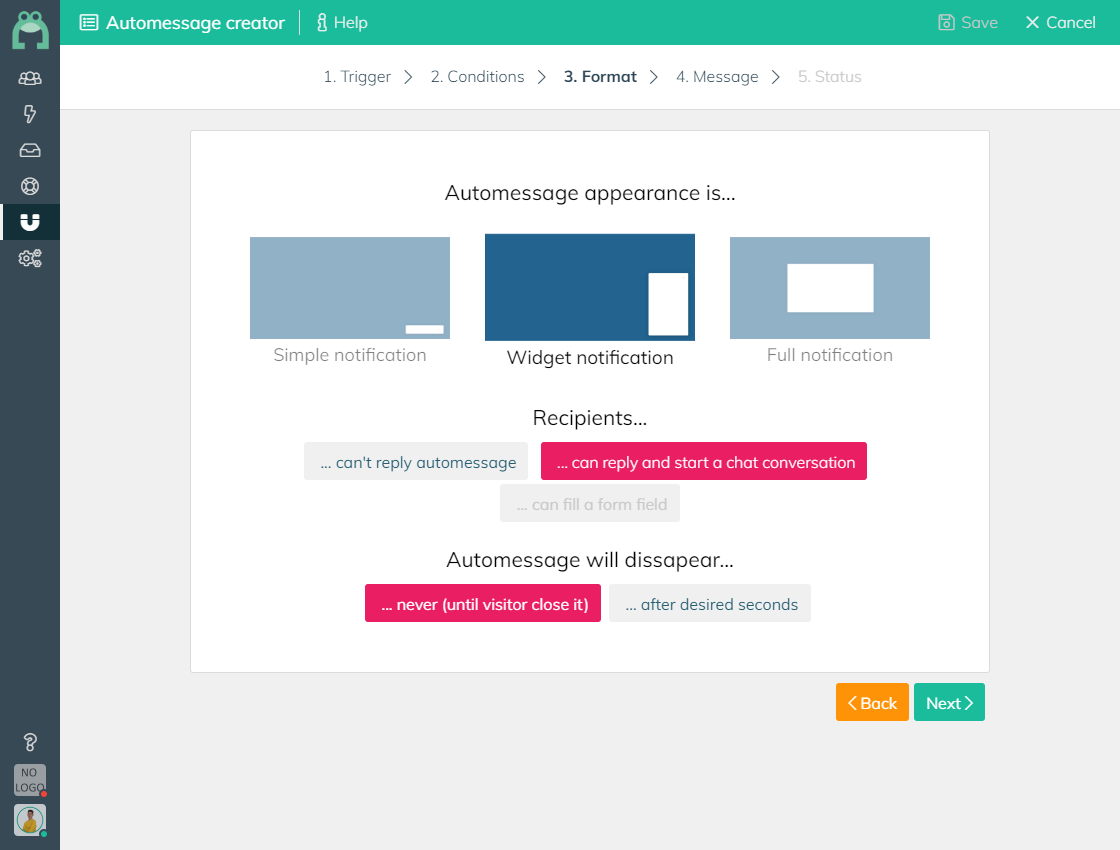This screenshot has width=1120, height=850.
Task: Go to step 4. Message
Action: 717,77
